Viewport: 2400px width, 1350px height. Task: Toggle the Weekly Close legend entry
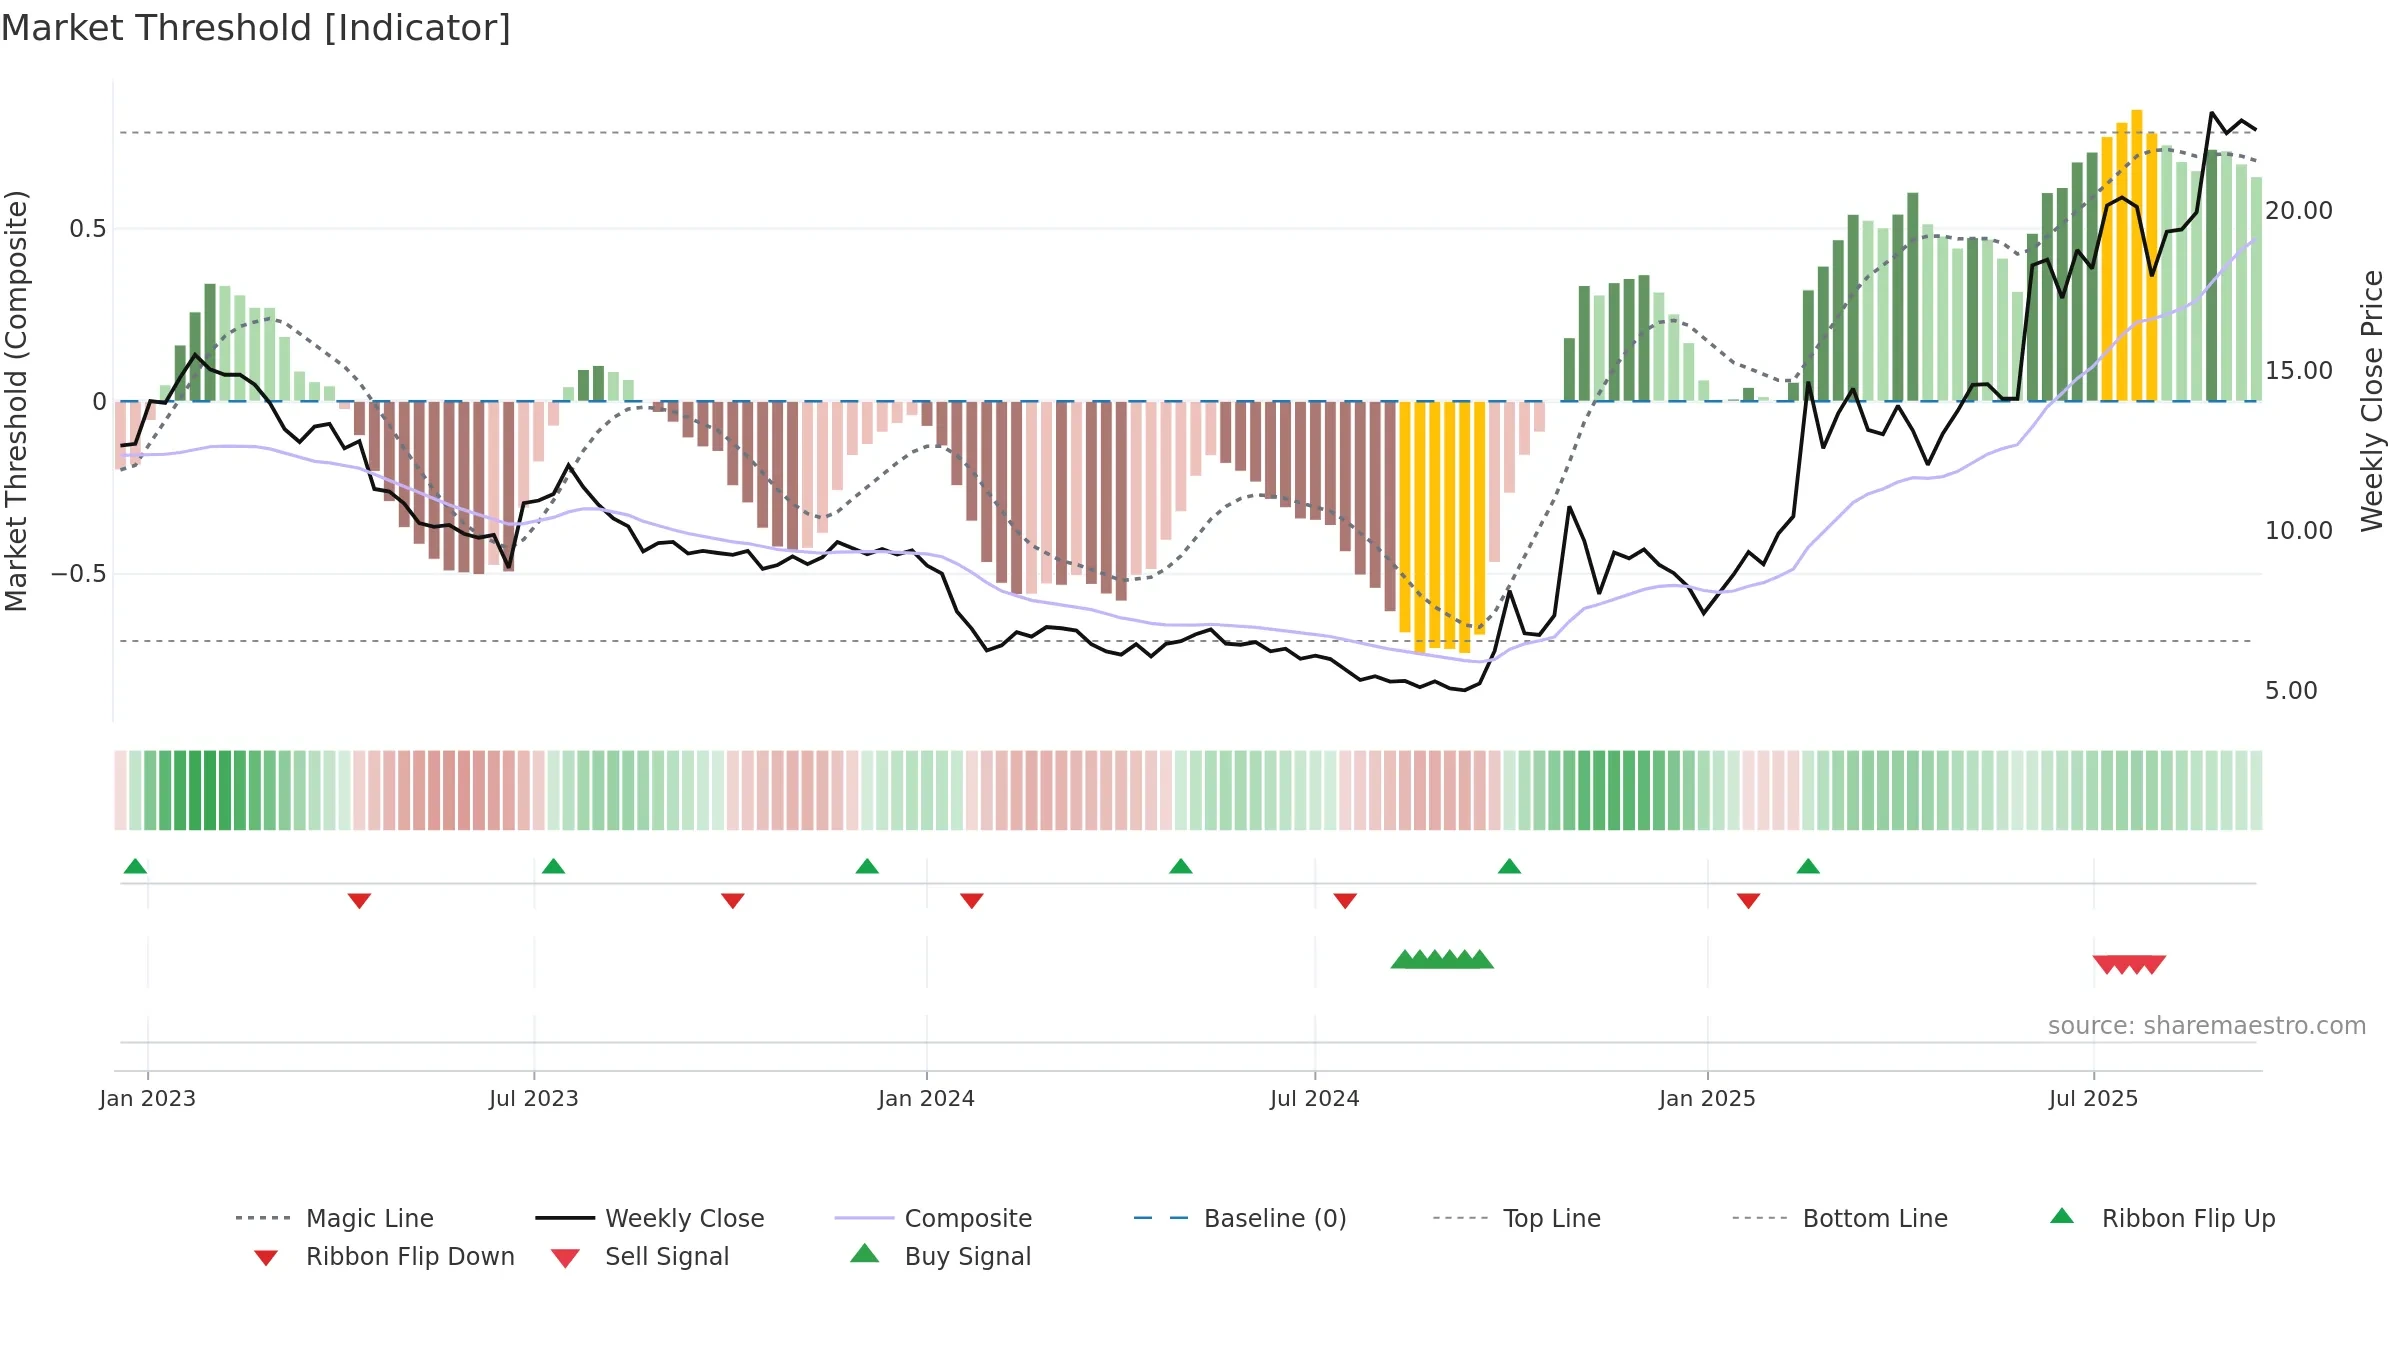click(x=649, y=1218)
